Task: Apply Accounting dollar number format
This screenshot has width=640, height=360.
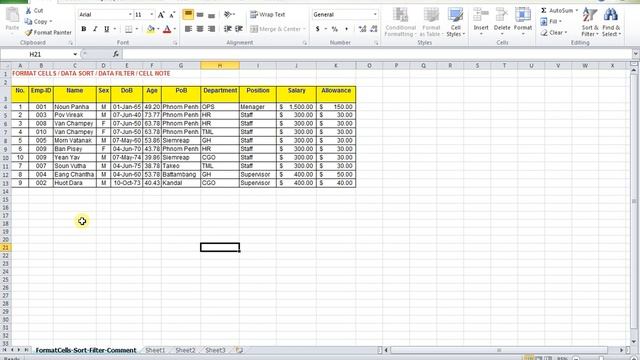Action: click(317, 29)
